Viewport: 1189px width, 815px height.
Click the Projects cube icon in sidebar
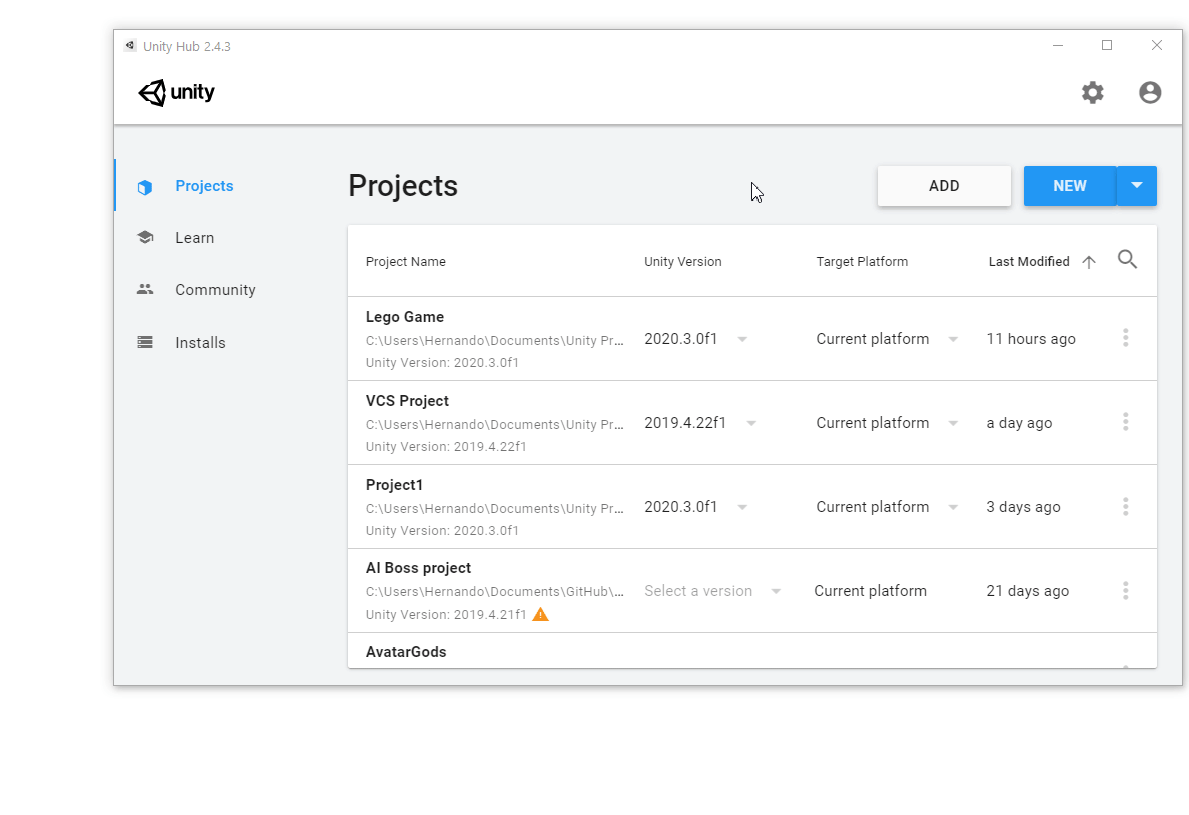coord(145,187)
